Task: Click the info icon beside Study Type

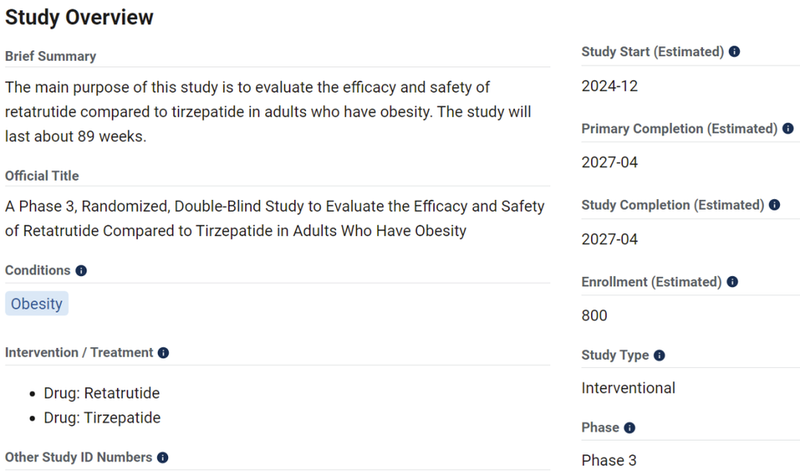Action: (x=659, y=355)
